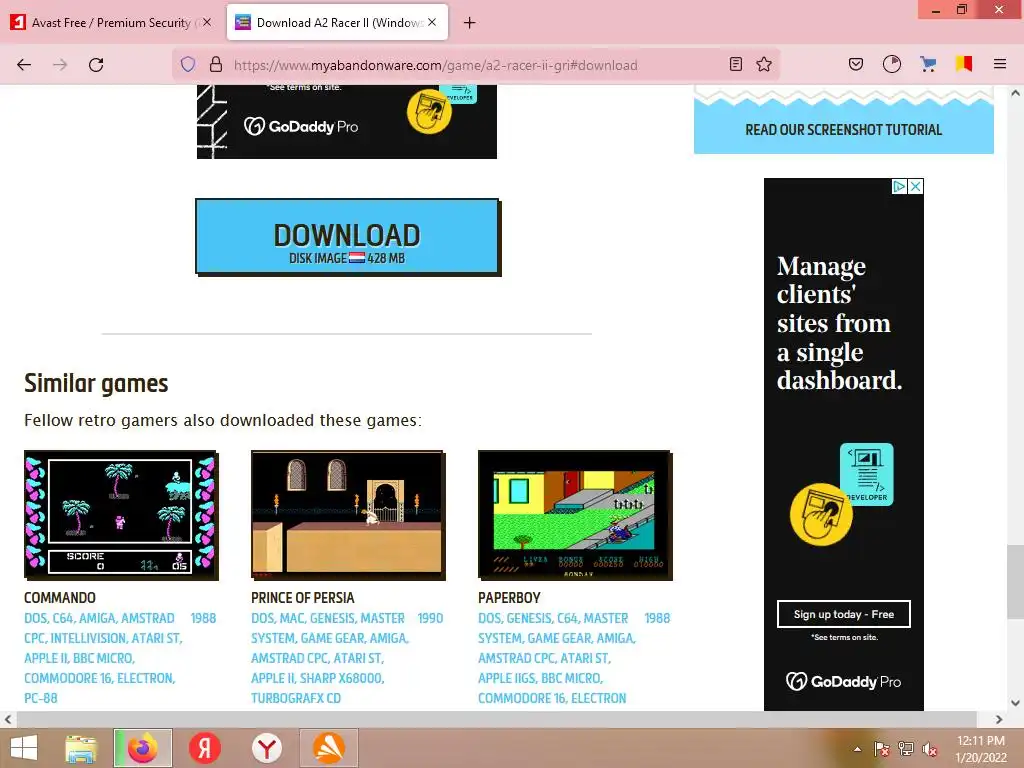
Task: Open READ OUR SCREENSHOT TUTORIAL banner
Action: click(844, 129)
